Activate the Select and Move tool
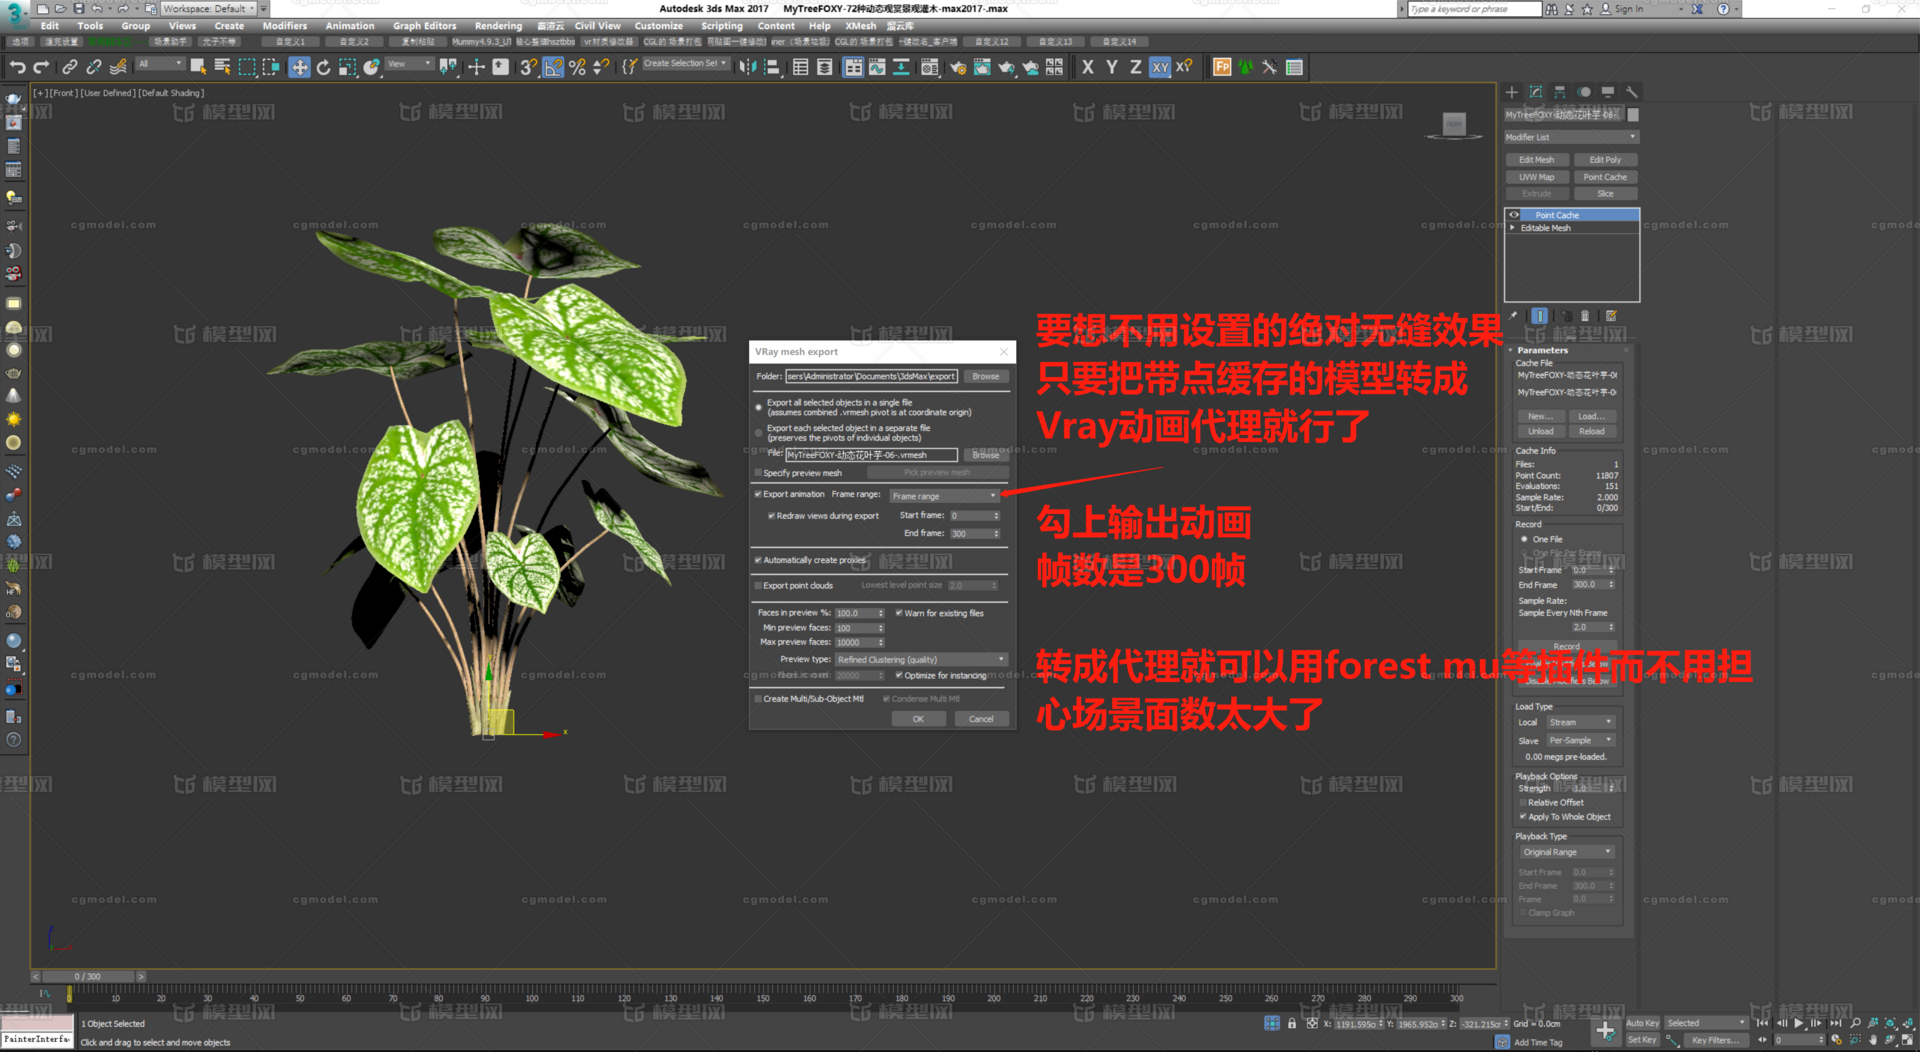This screenshot has height=1052, width=1920. pos(299,67)
